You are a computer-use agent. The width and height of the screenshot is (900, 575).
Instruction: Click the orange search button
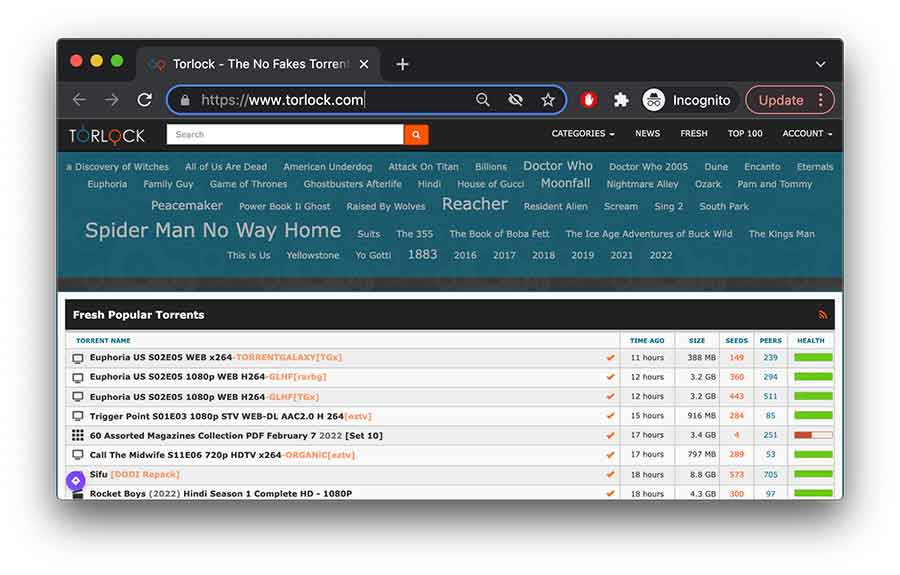point(416,134)
